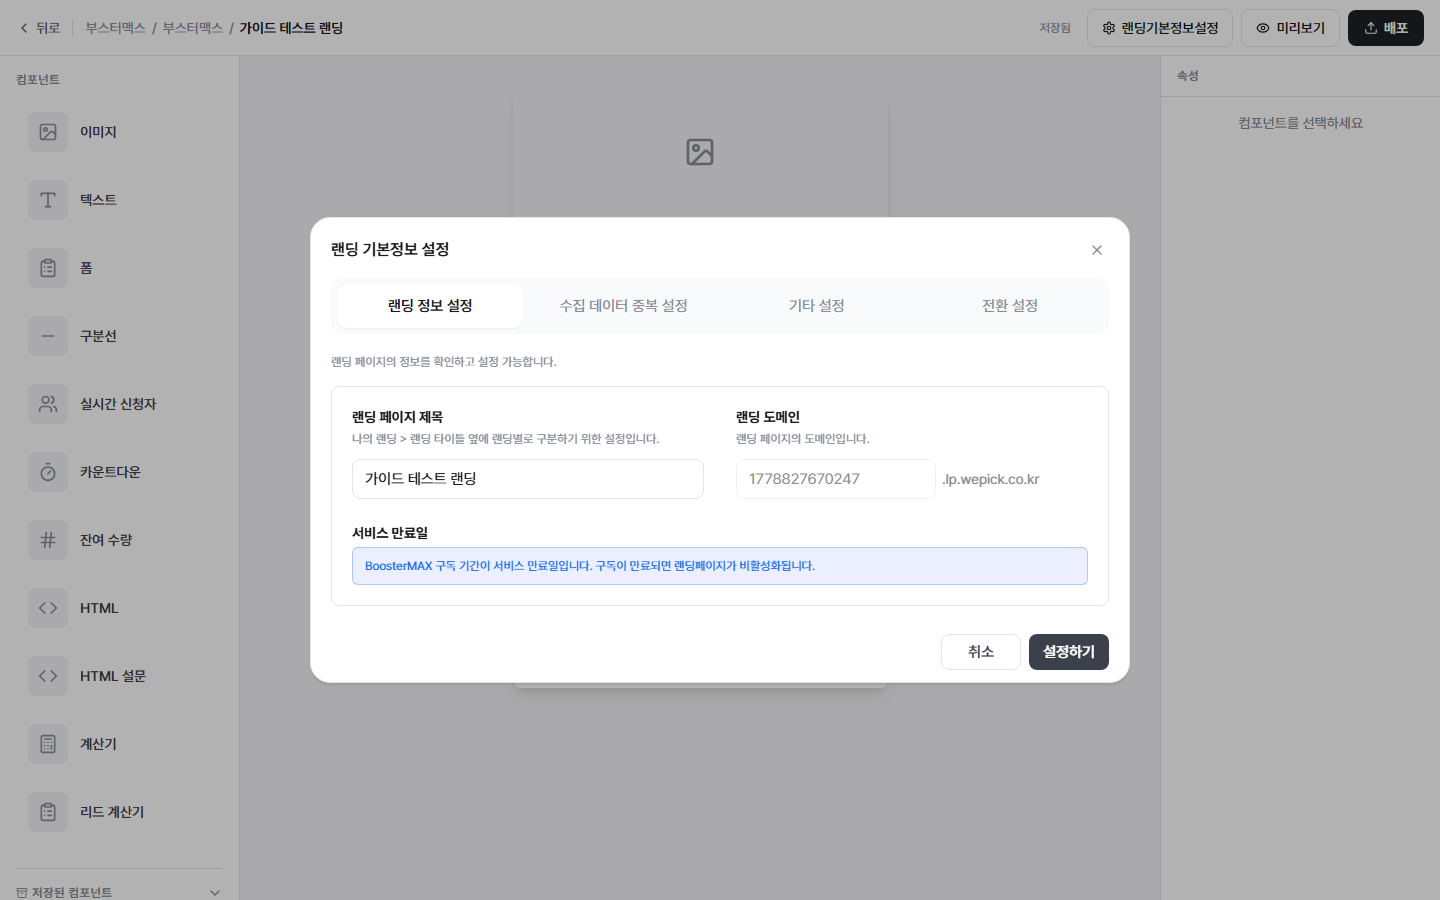Click the .lp.wepick.co.kr domain suffix
This screenshot has width=1440, height=900.
click(990, 479)
